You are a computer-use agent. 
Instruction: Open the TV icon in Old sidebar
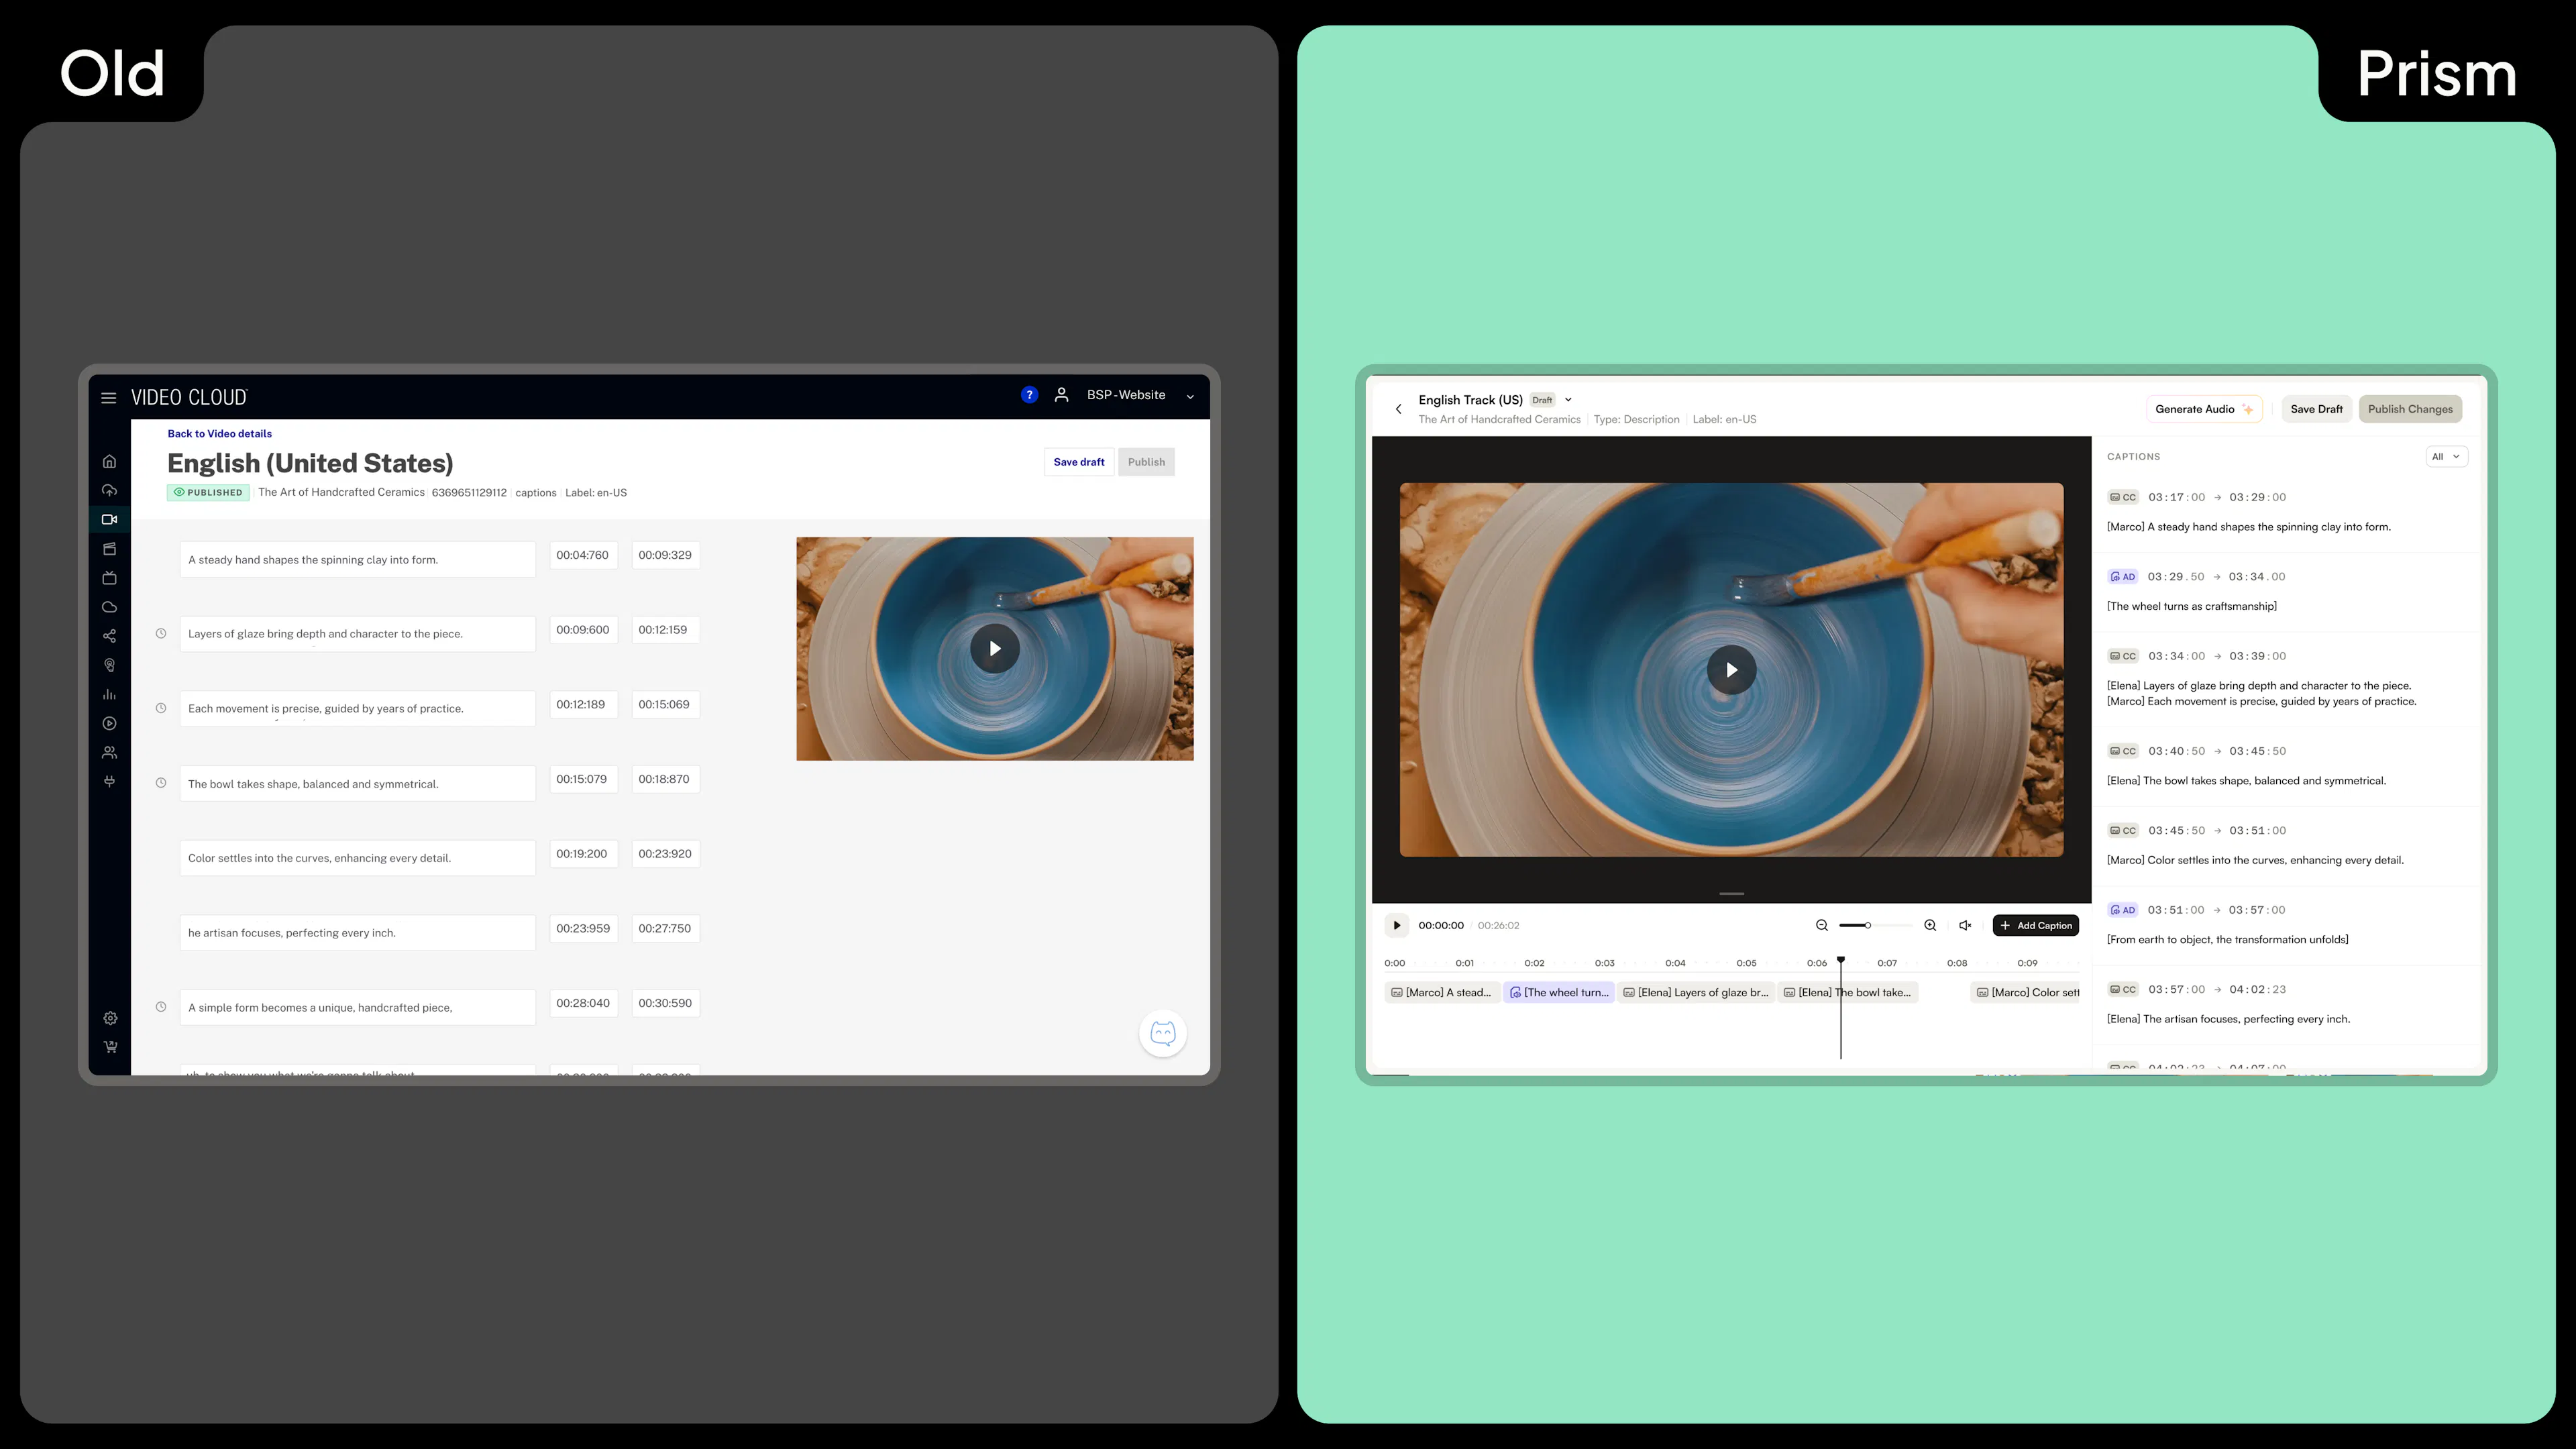110,577
